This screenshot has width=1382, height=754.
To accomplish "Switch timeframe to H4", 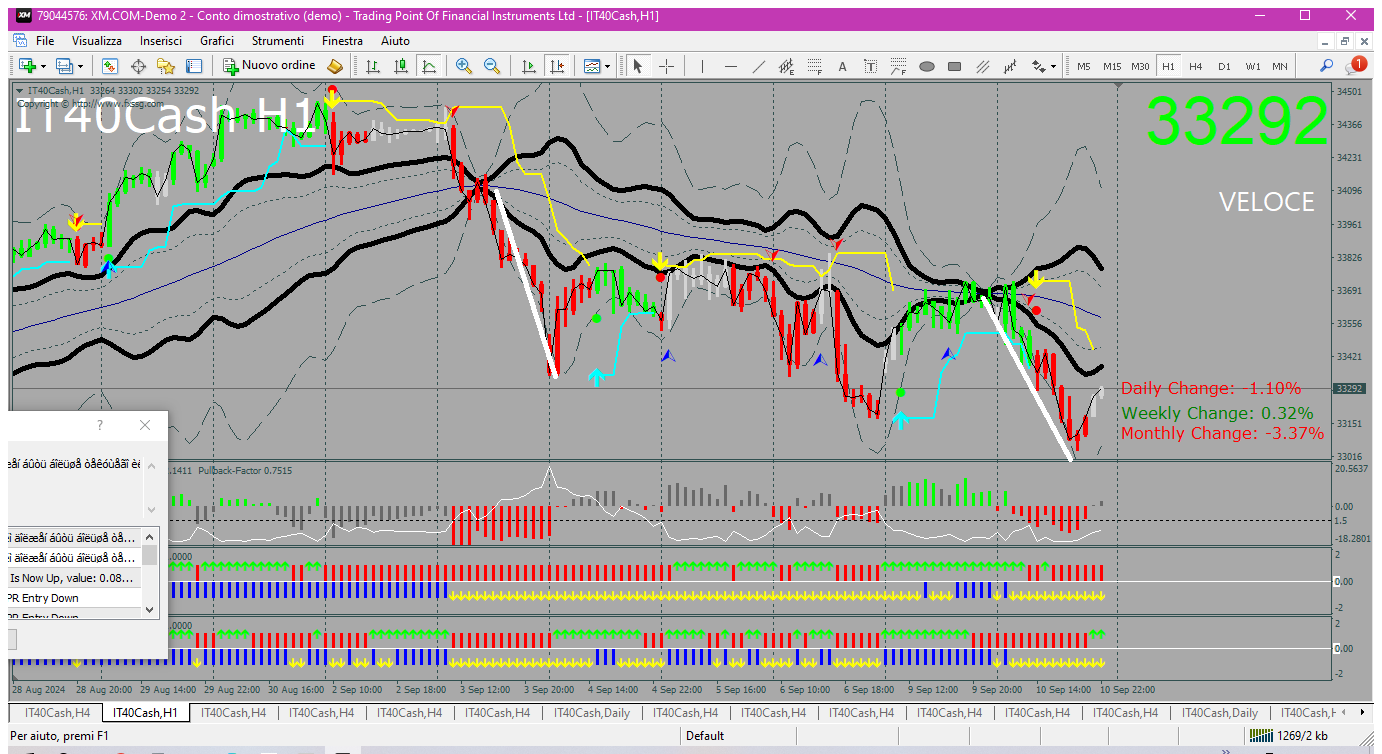I will (x=1196, y=66).
